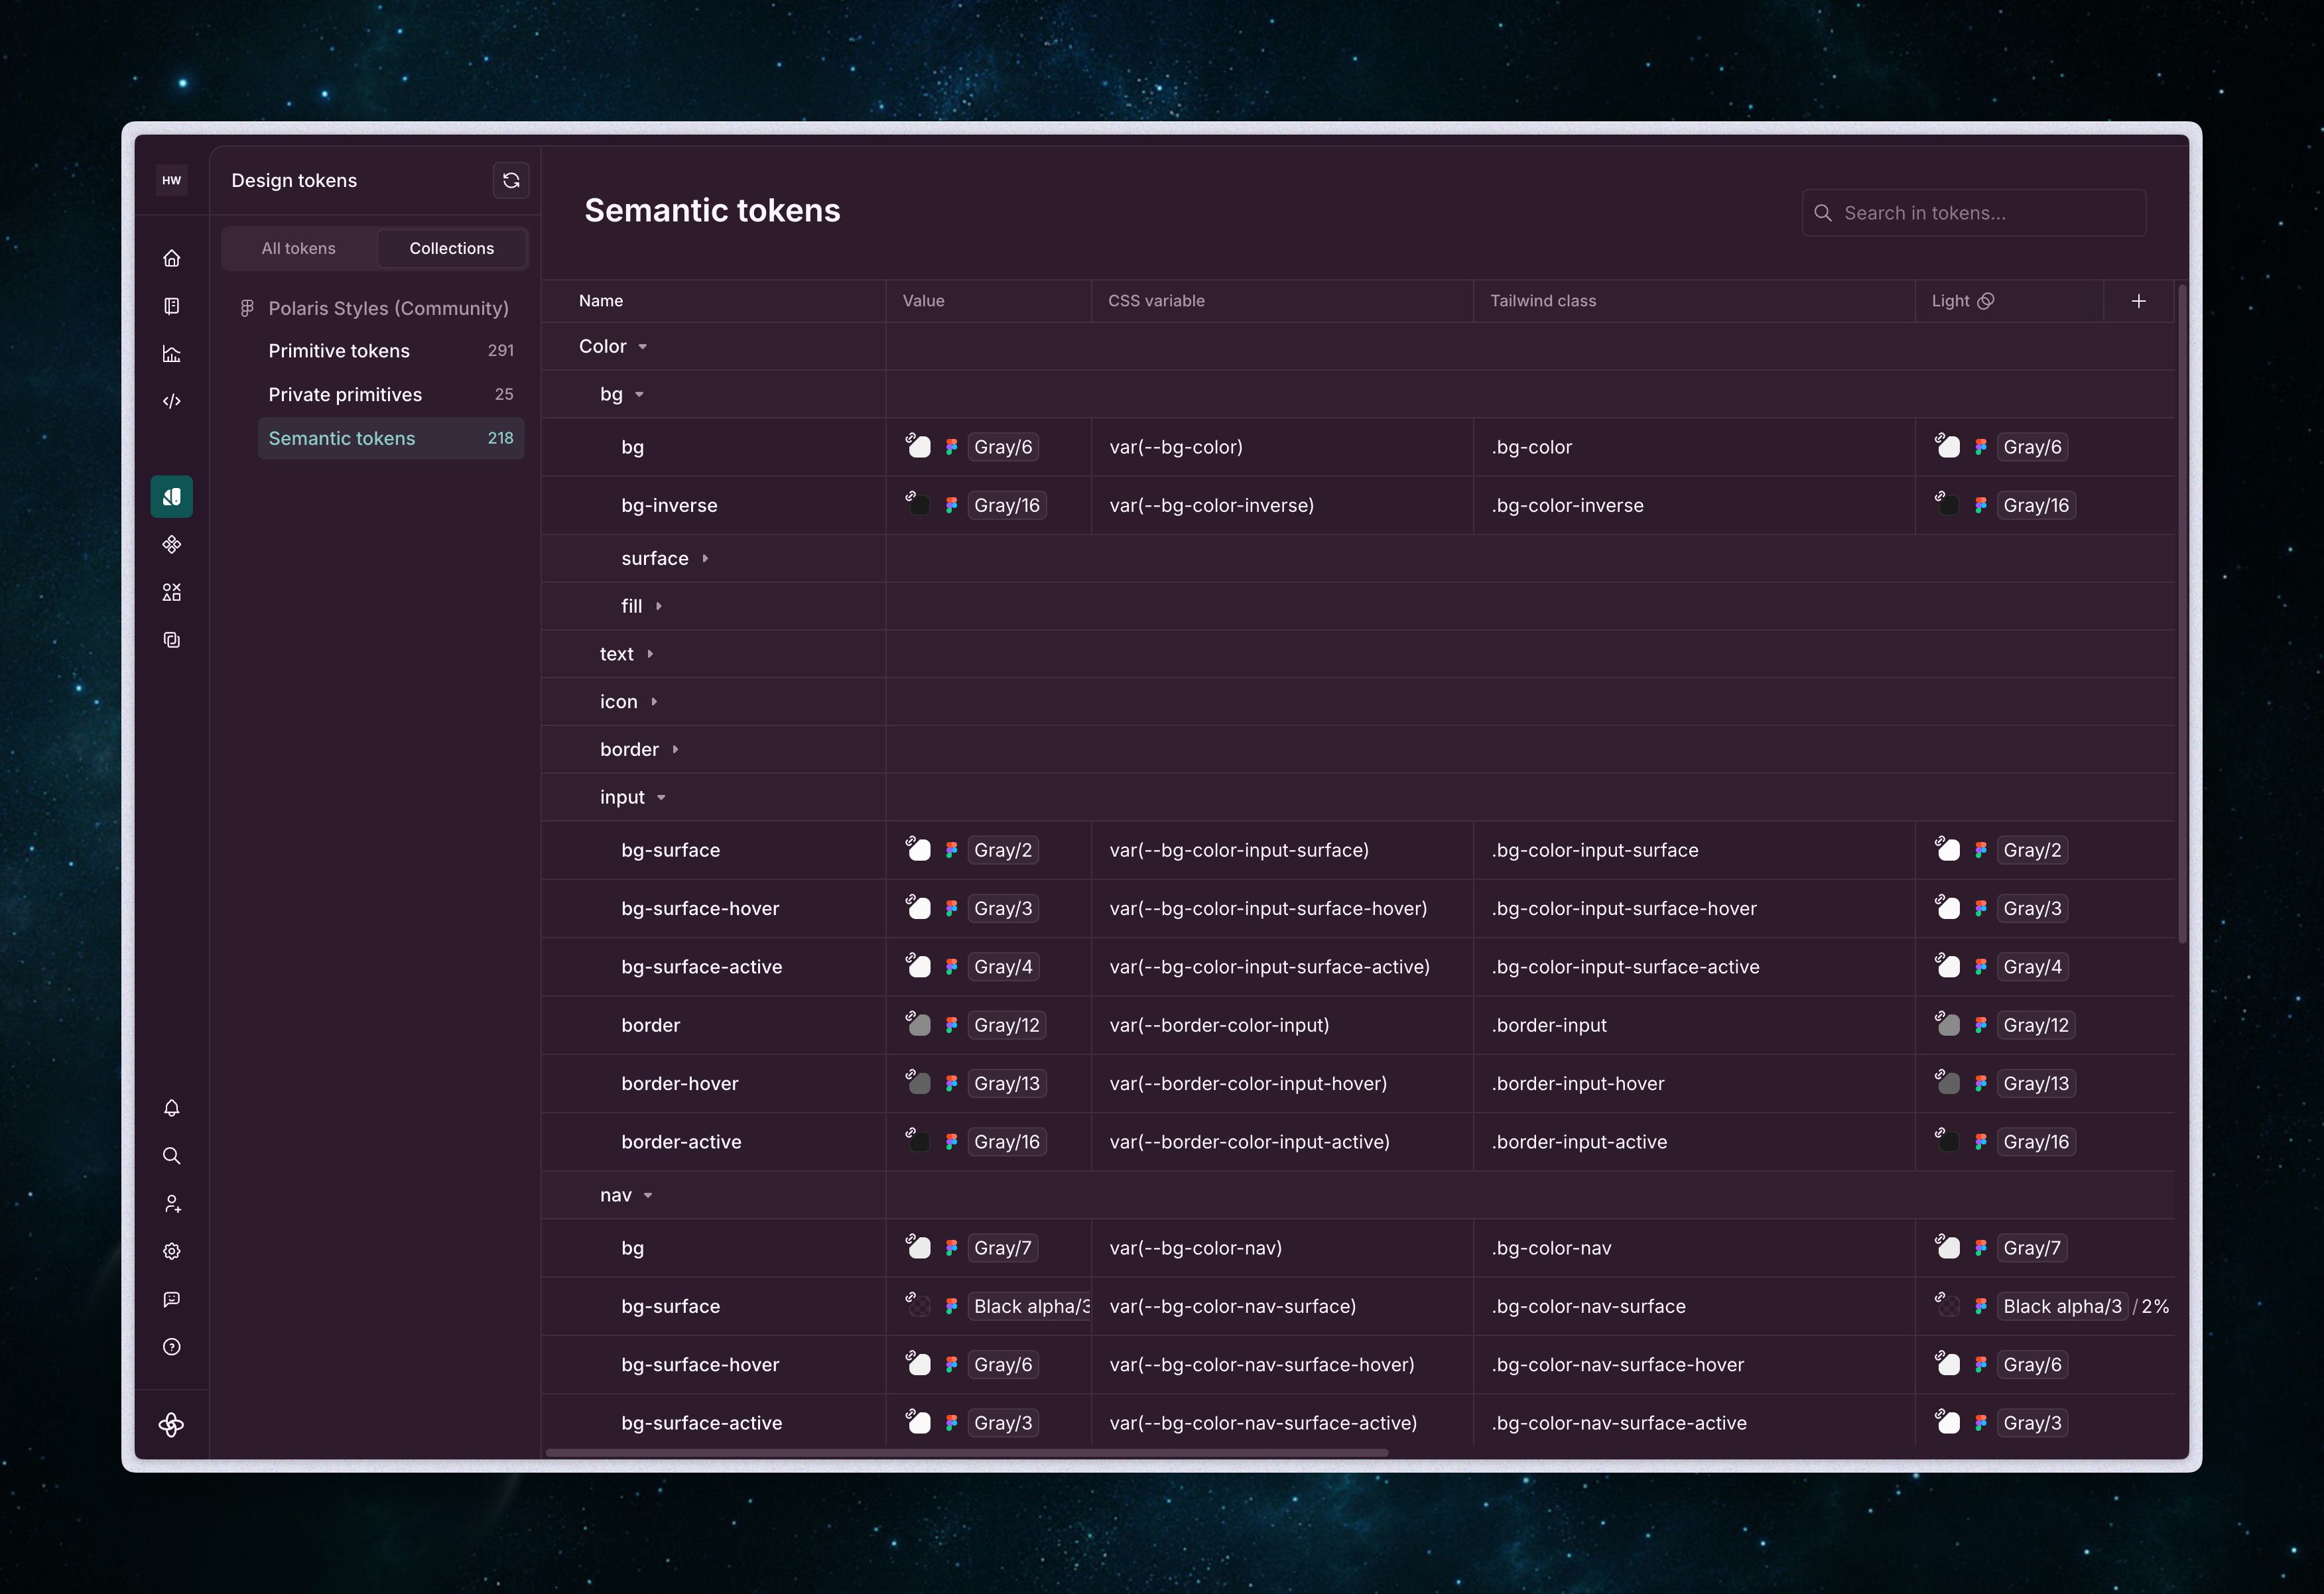Open the settings gear icon
Screen dimensions: 2324x1594
tap(172, 1251)
